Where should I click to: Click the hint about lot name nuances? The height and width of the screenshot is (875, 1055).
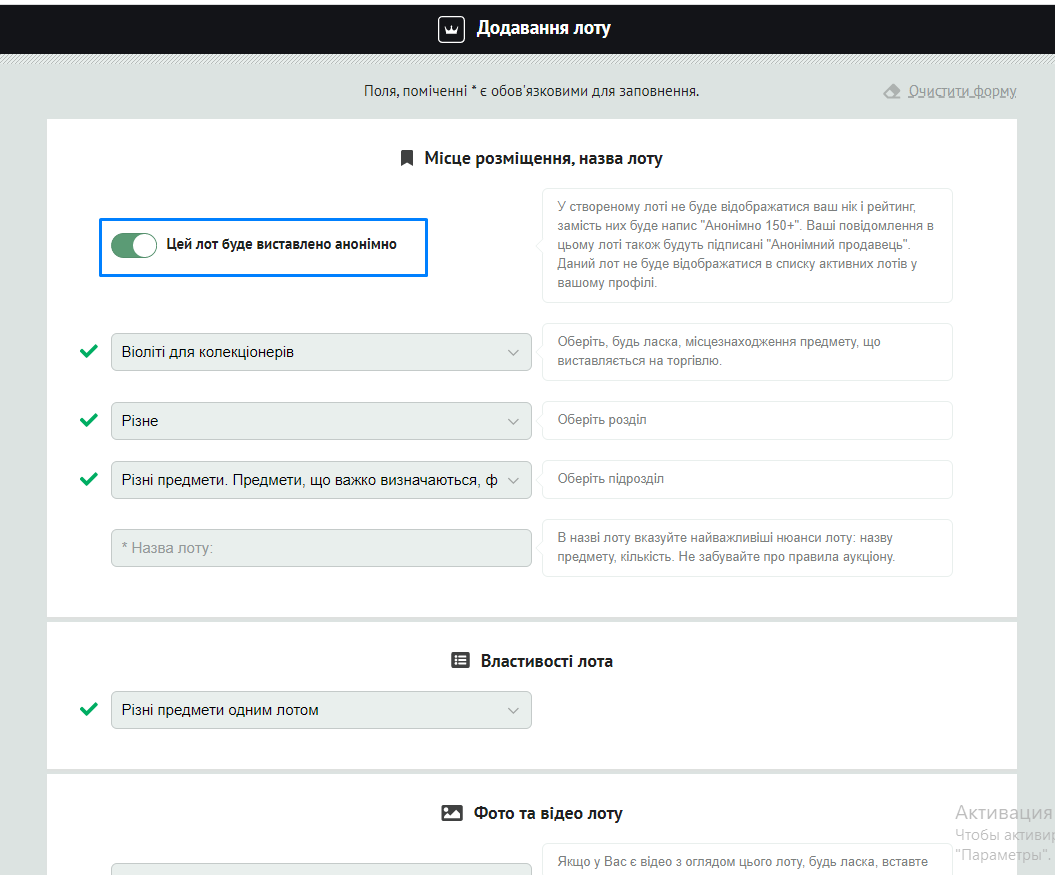[x=747, y=547]
